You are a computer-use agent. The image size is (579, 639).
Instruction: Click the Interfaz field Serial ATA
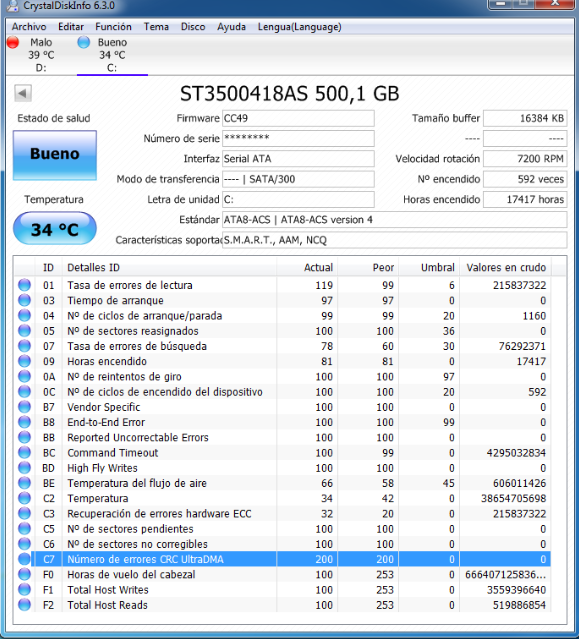pos(298,159)
